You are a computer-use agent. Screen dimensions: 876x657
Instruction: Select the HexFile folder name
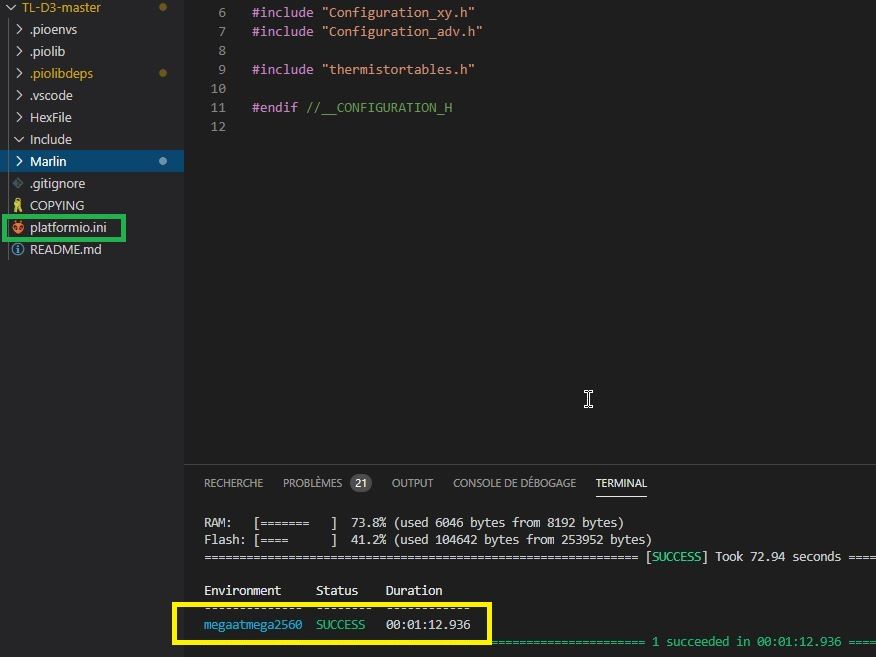coord(51,117)
